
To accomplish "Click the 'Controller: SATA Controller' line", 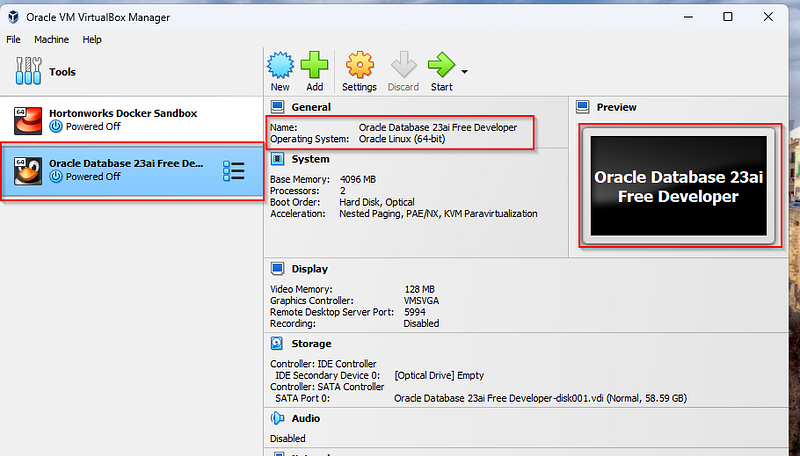I will (x=327, y=387).
